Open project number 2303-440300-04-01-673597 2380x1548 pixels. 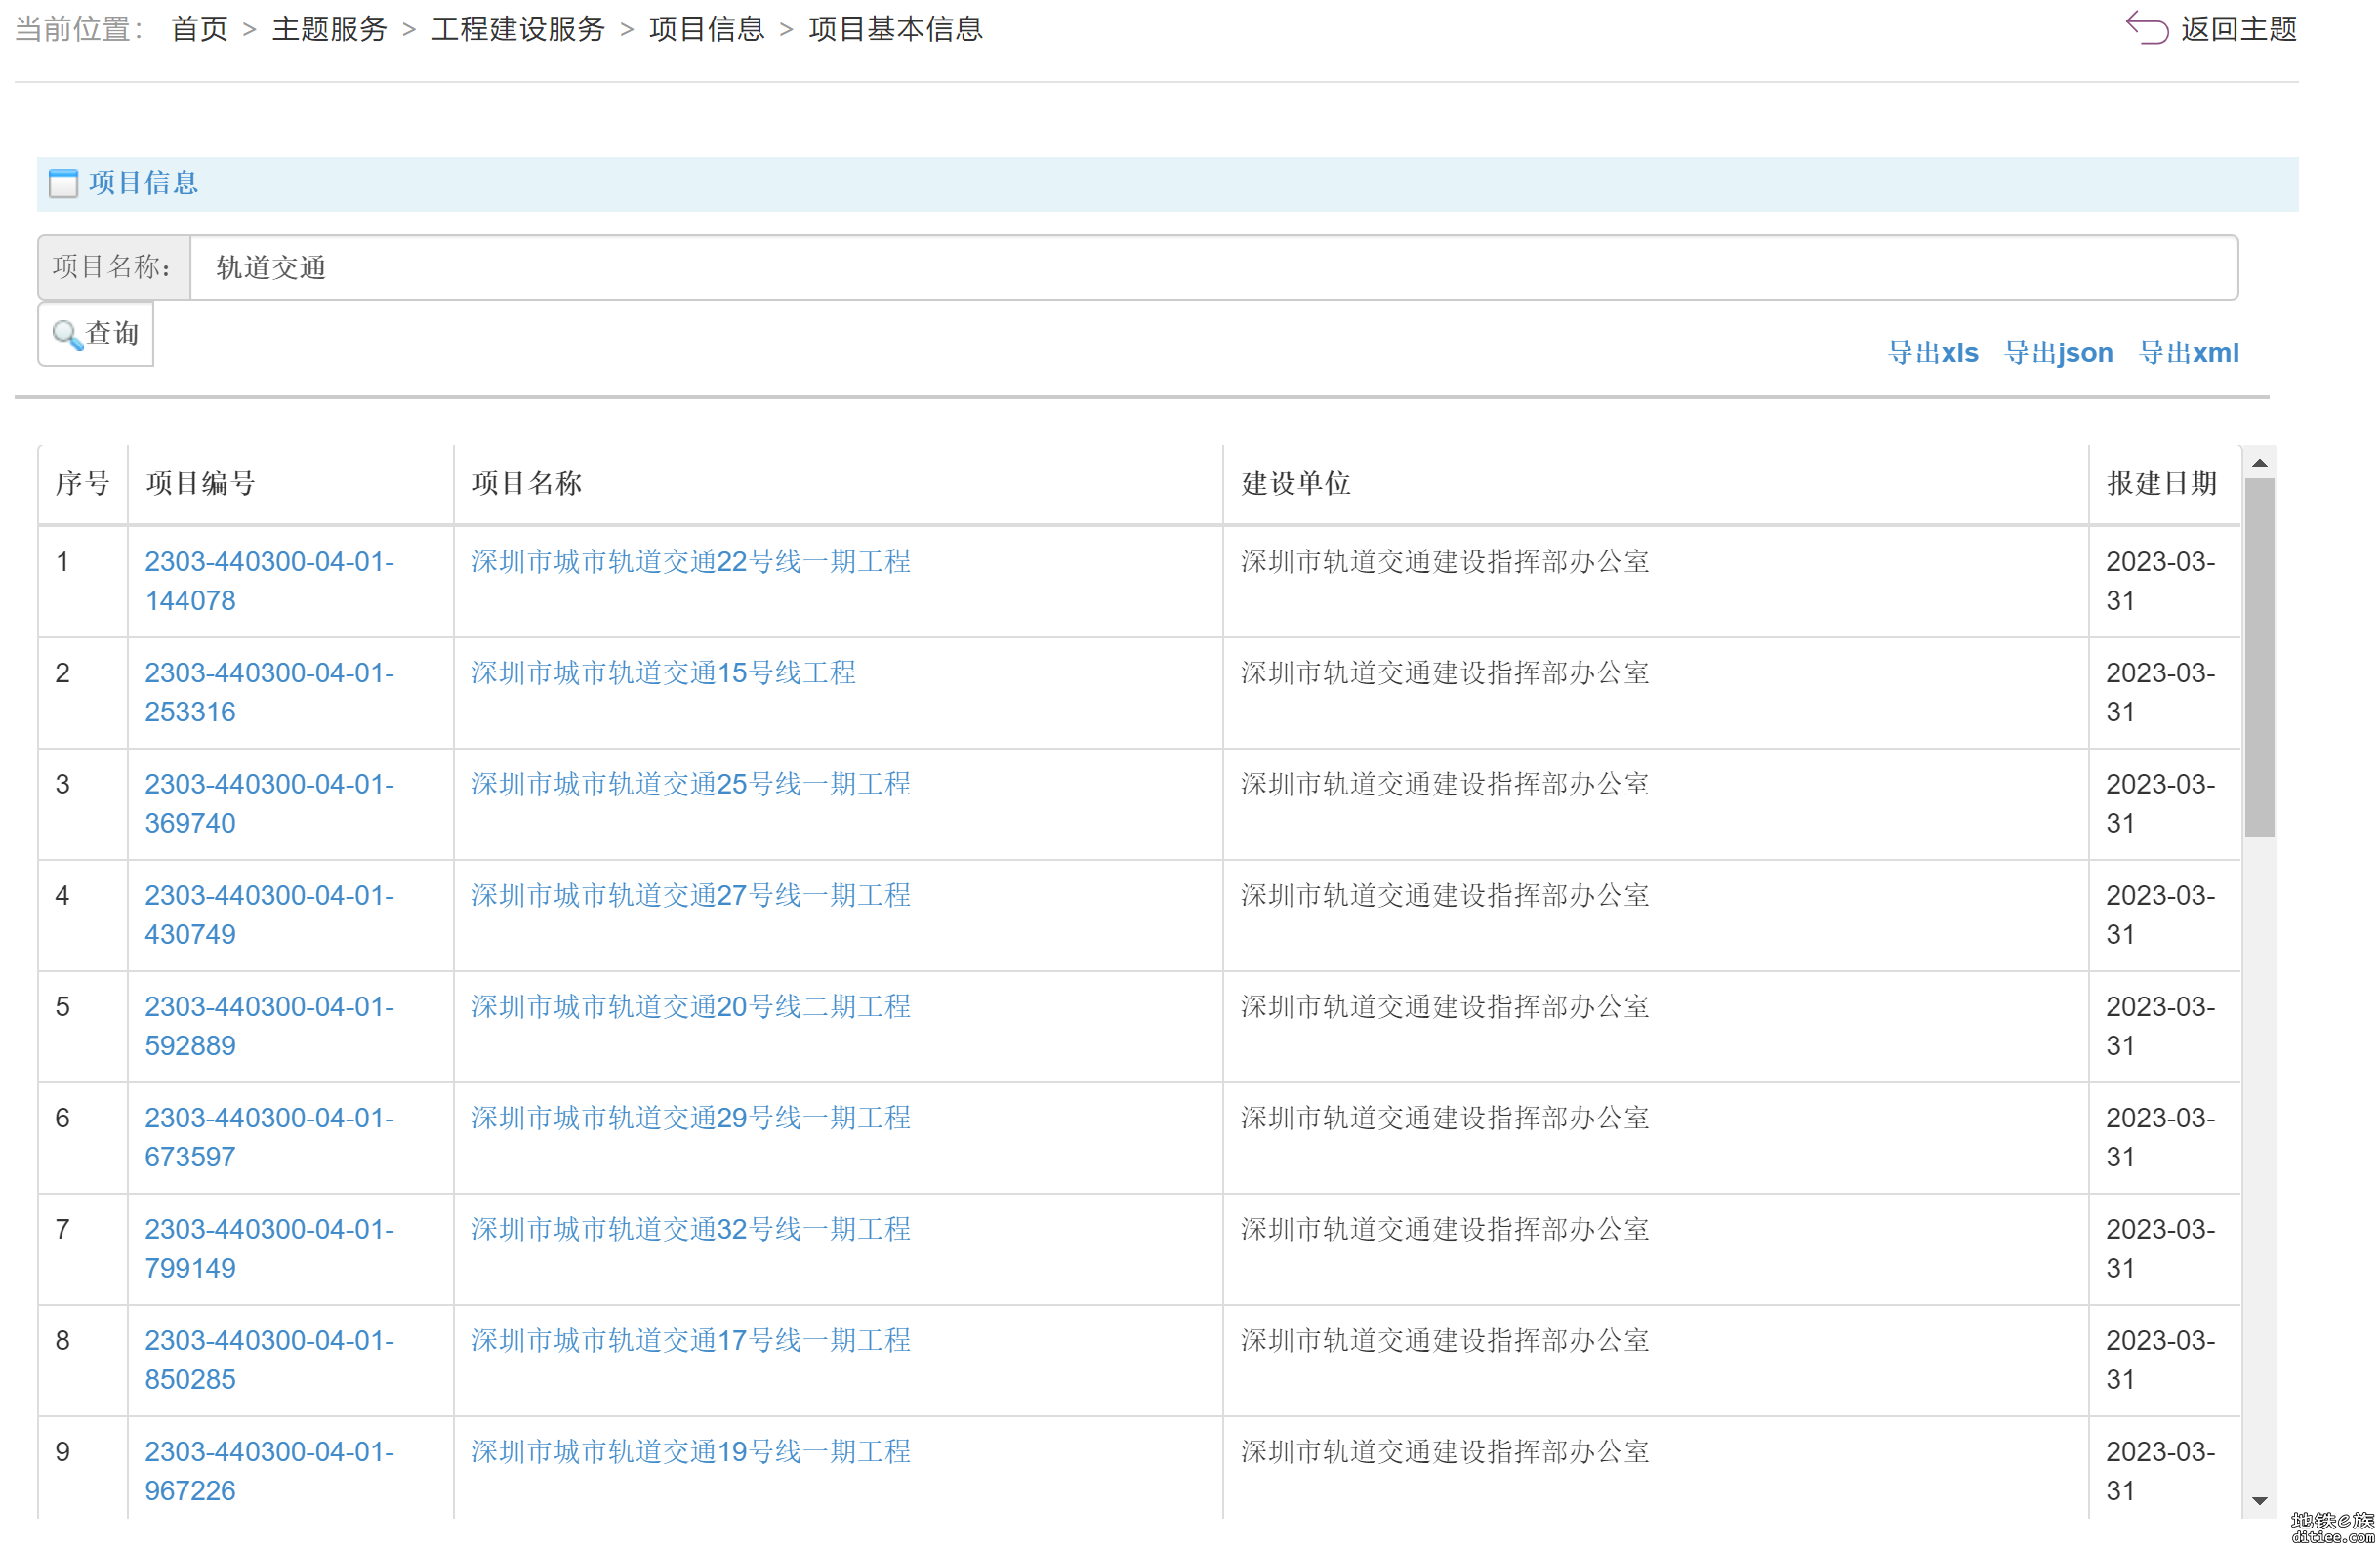coord(270,1136)
